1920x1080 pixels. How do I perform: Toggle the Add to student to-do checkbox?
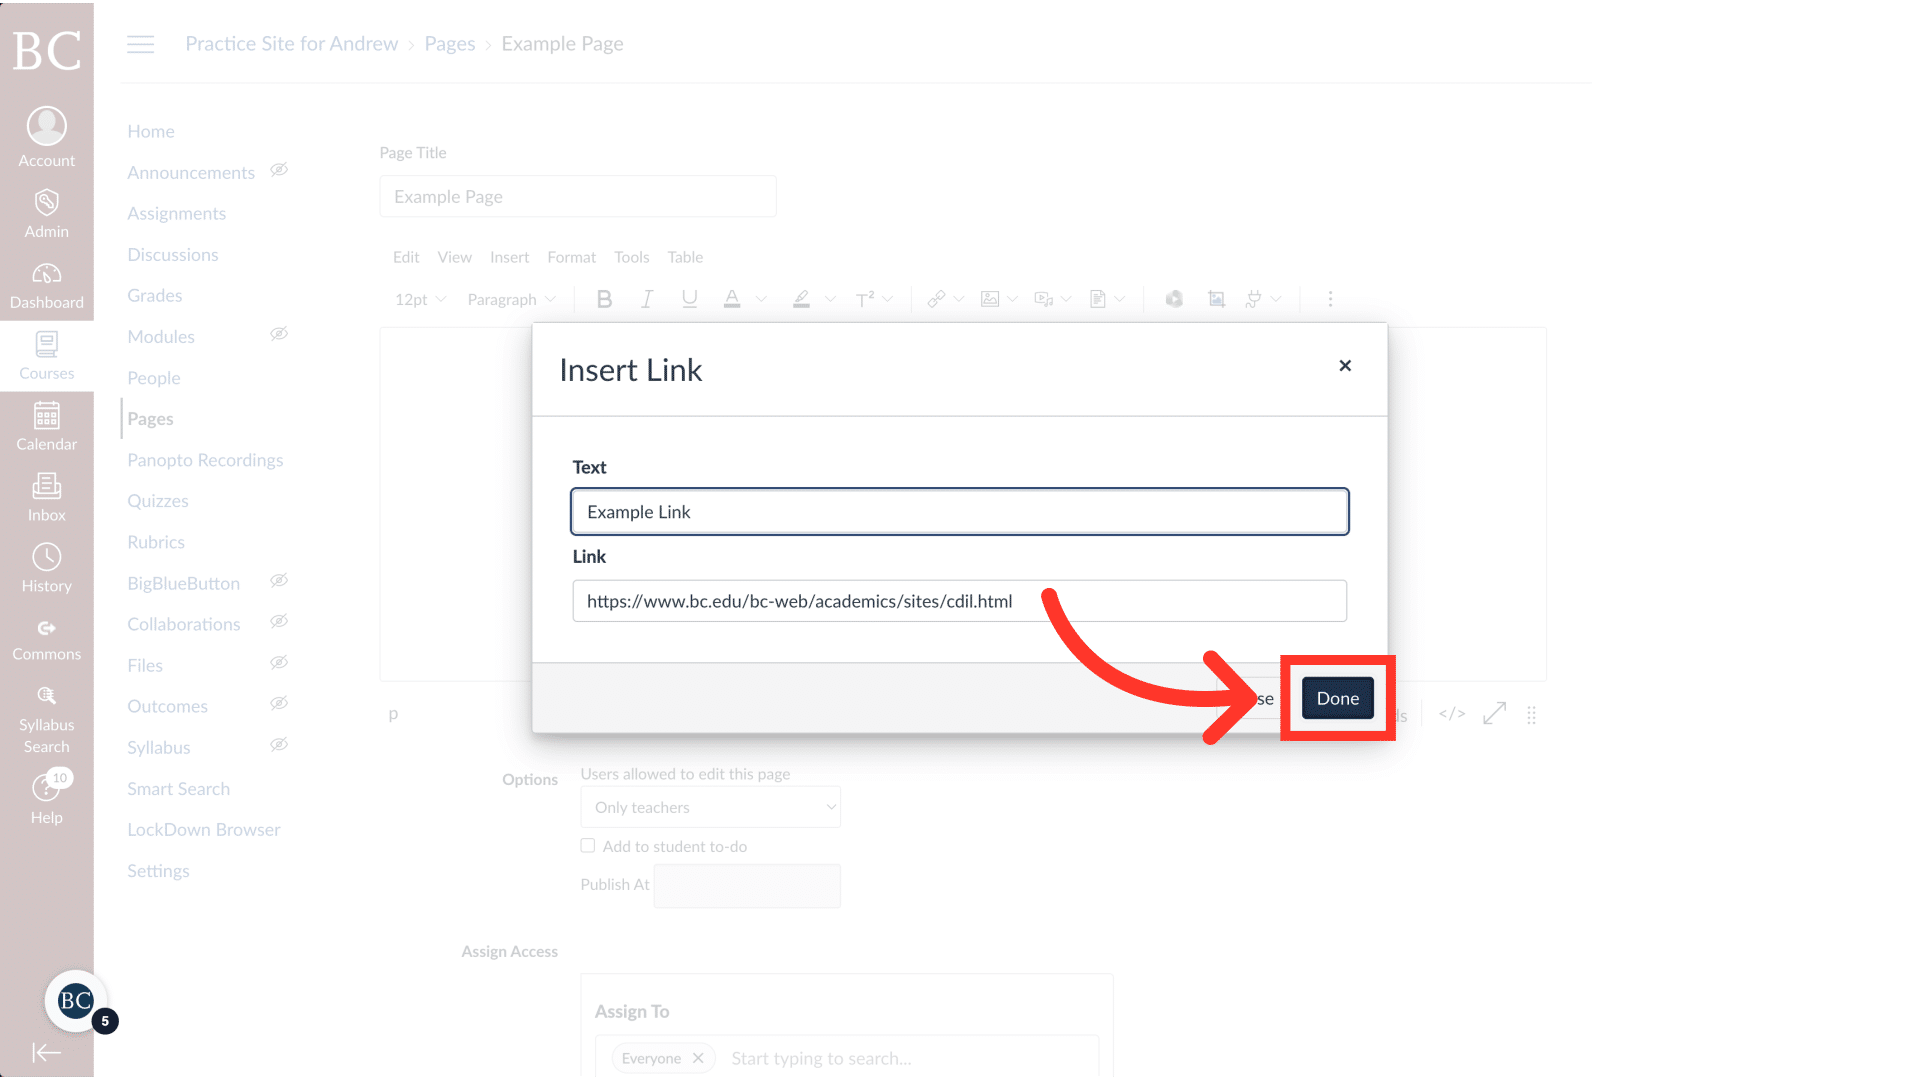point(588,845)
